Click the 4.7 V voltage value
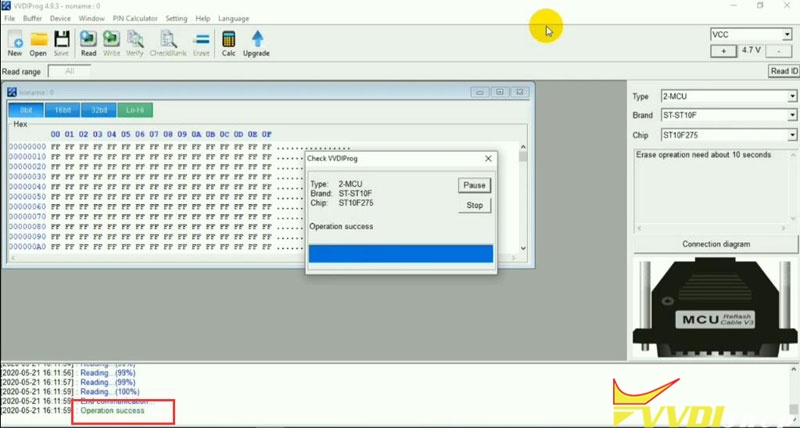Viewport: 800px width, 428px height. (751, 51)
